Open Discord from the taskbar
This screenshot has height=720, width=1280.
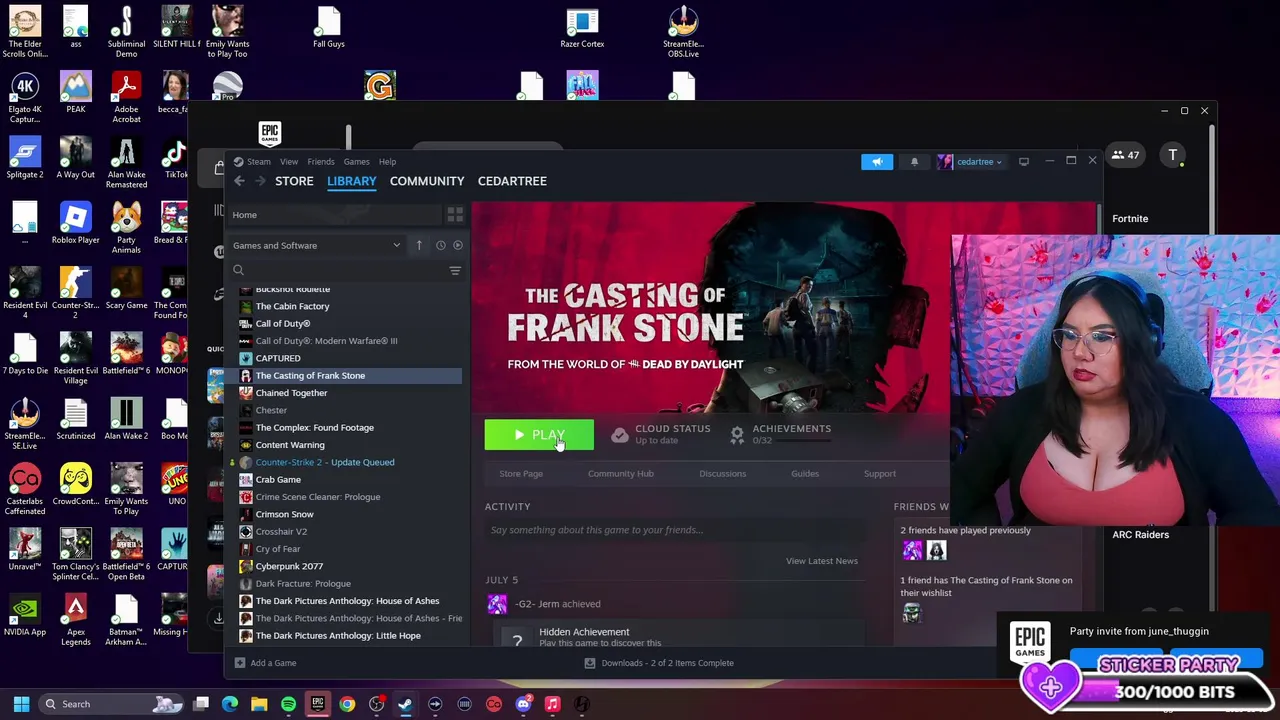point(523,704)
